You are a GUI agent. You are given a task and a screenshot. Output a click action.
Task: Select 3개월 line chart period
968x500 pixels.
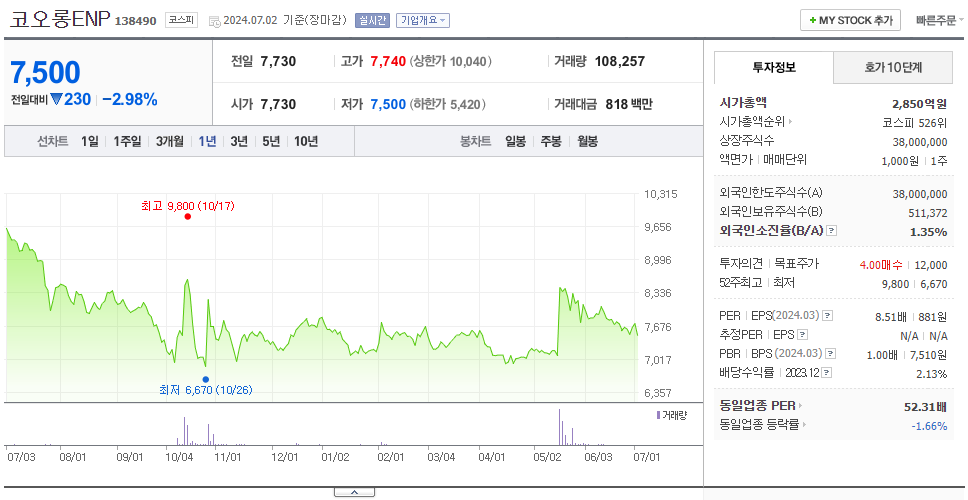click(x=170, y=141)
